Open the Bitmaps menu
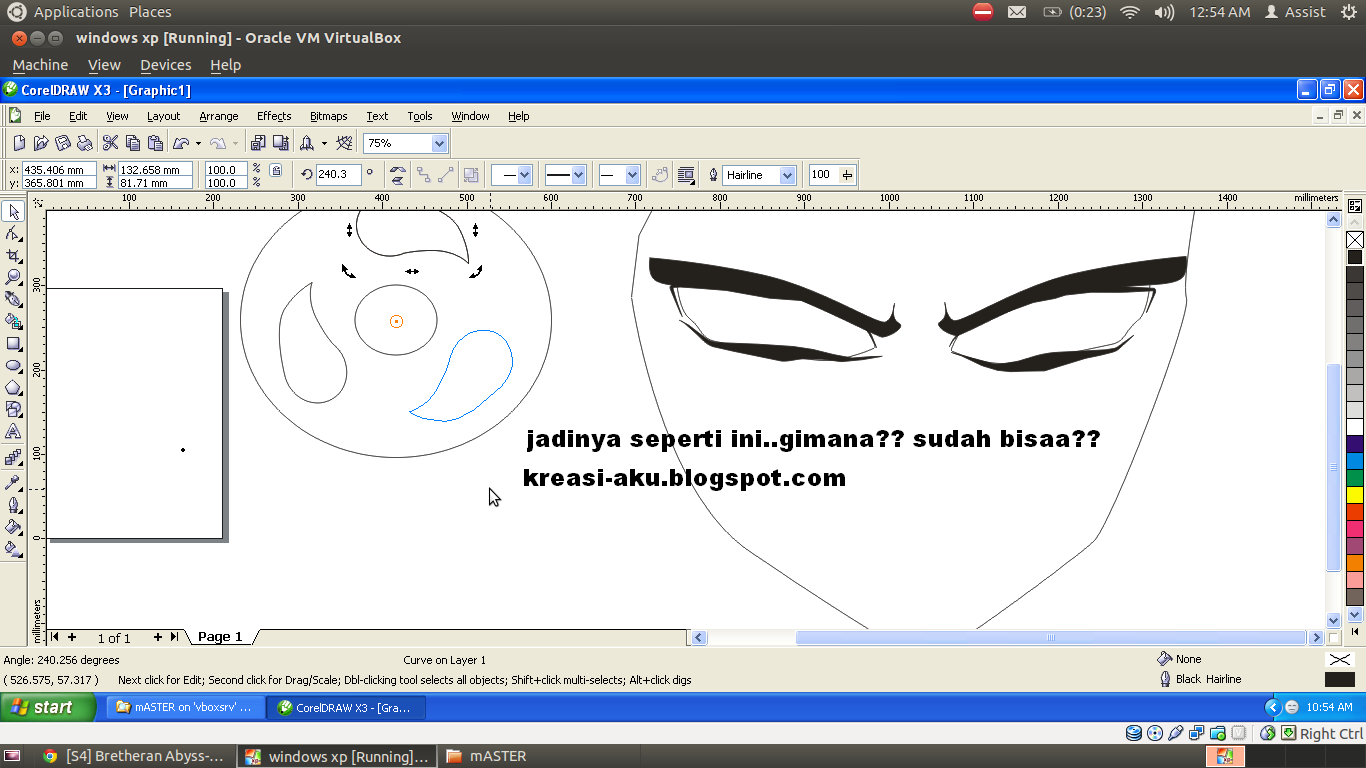The image size is (1366, 768). click(328, 116)
